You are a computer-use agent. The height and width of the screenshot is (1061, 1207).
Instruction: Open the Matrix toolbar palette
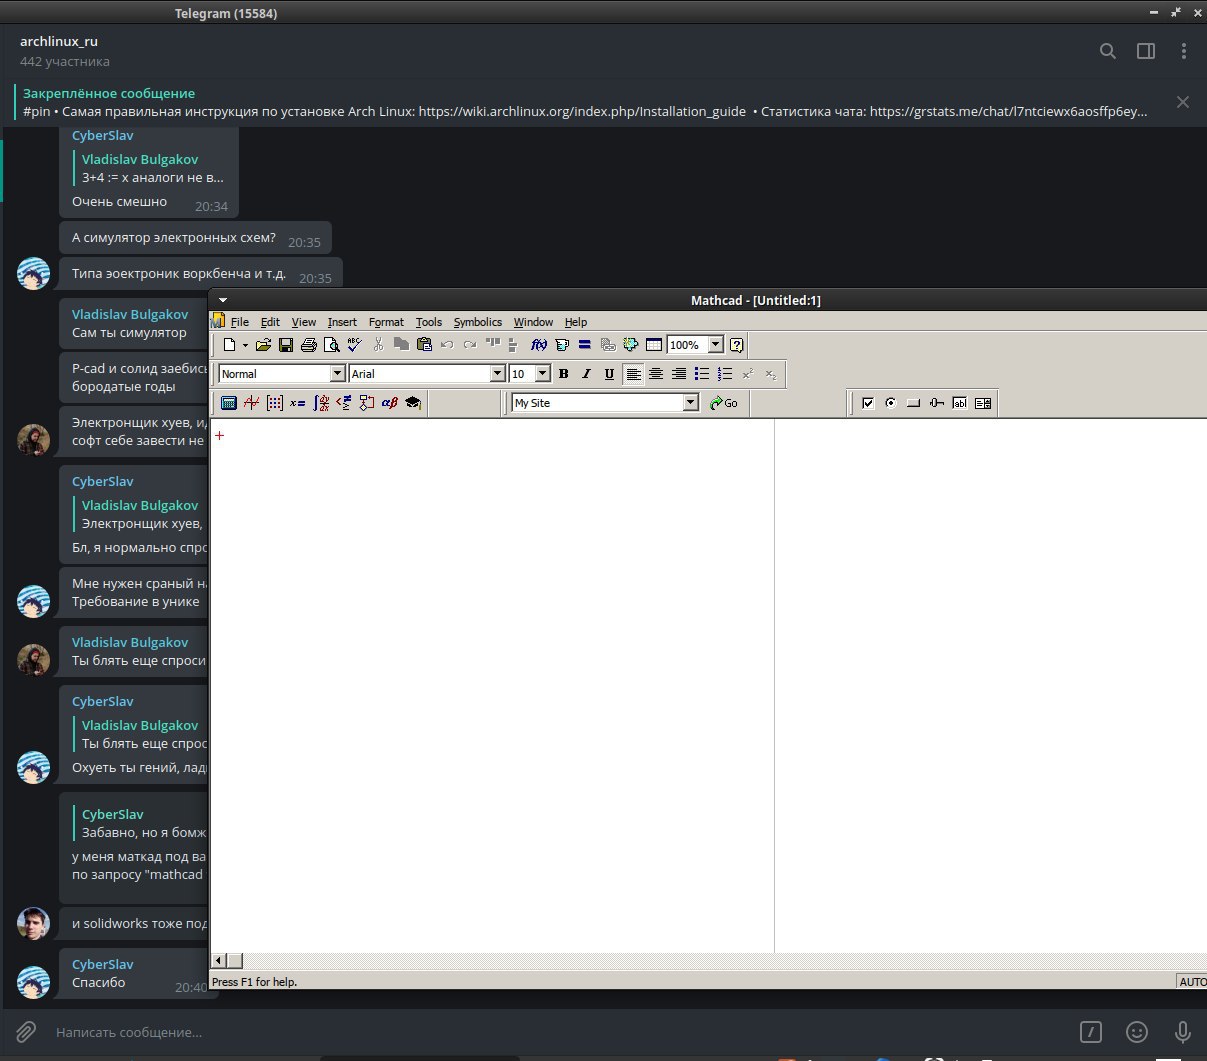pos(275,403)
